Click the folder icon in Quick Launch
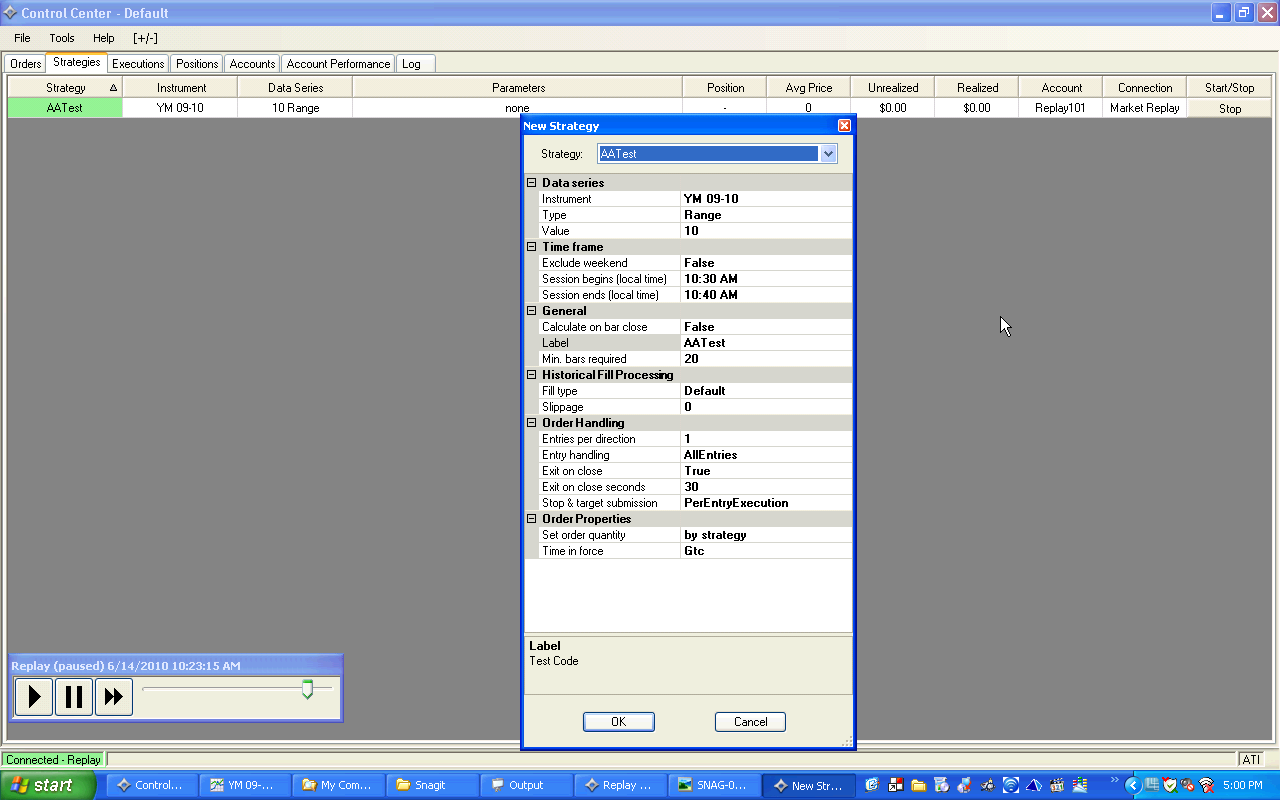 coord(918,785)
